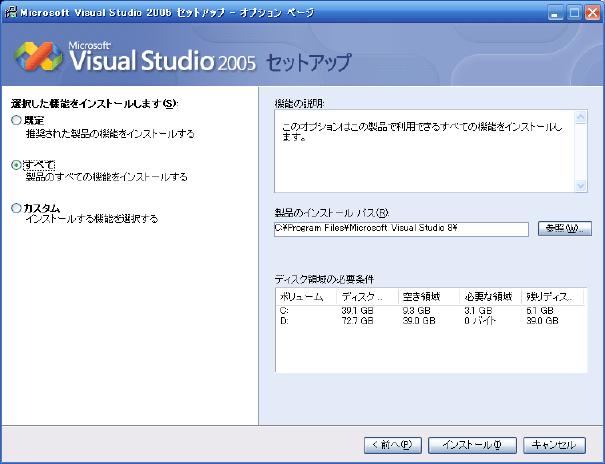Select the すべて full install radio button
The height and width of the screenshot is (464, 605).
tap(16, 165)
